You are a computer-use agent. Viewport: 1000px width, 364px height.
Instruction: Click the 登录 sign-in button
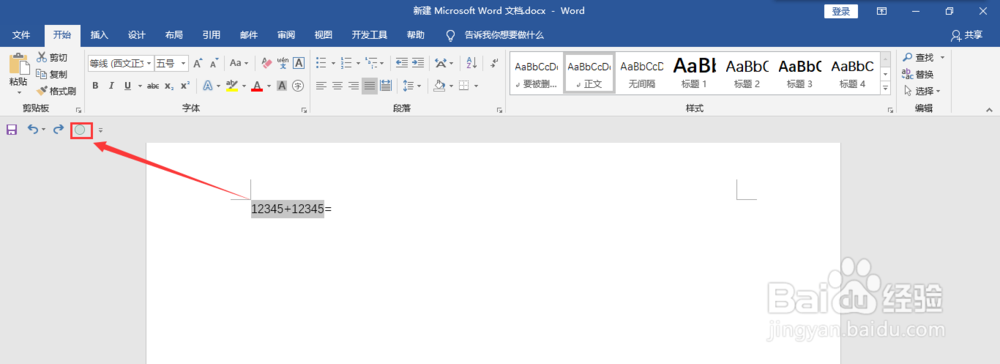[841, 11]
